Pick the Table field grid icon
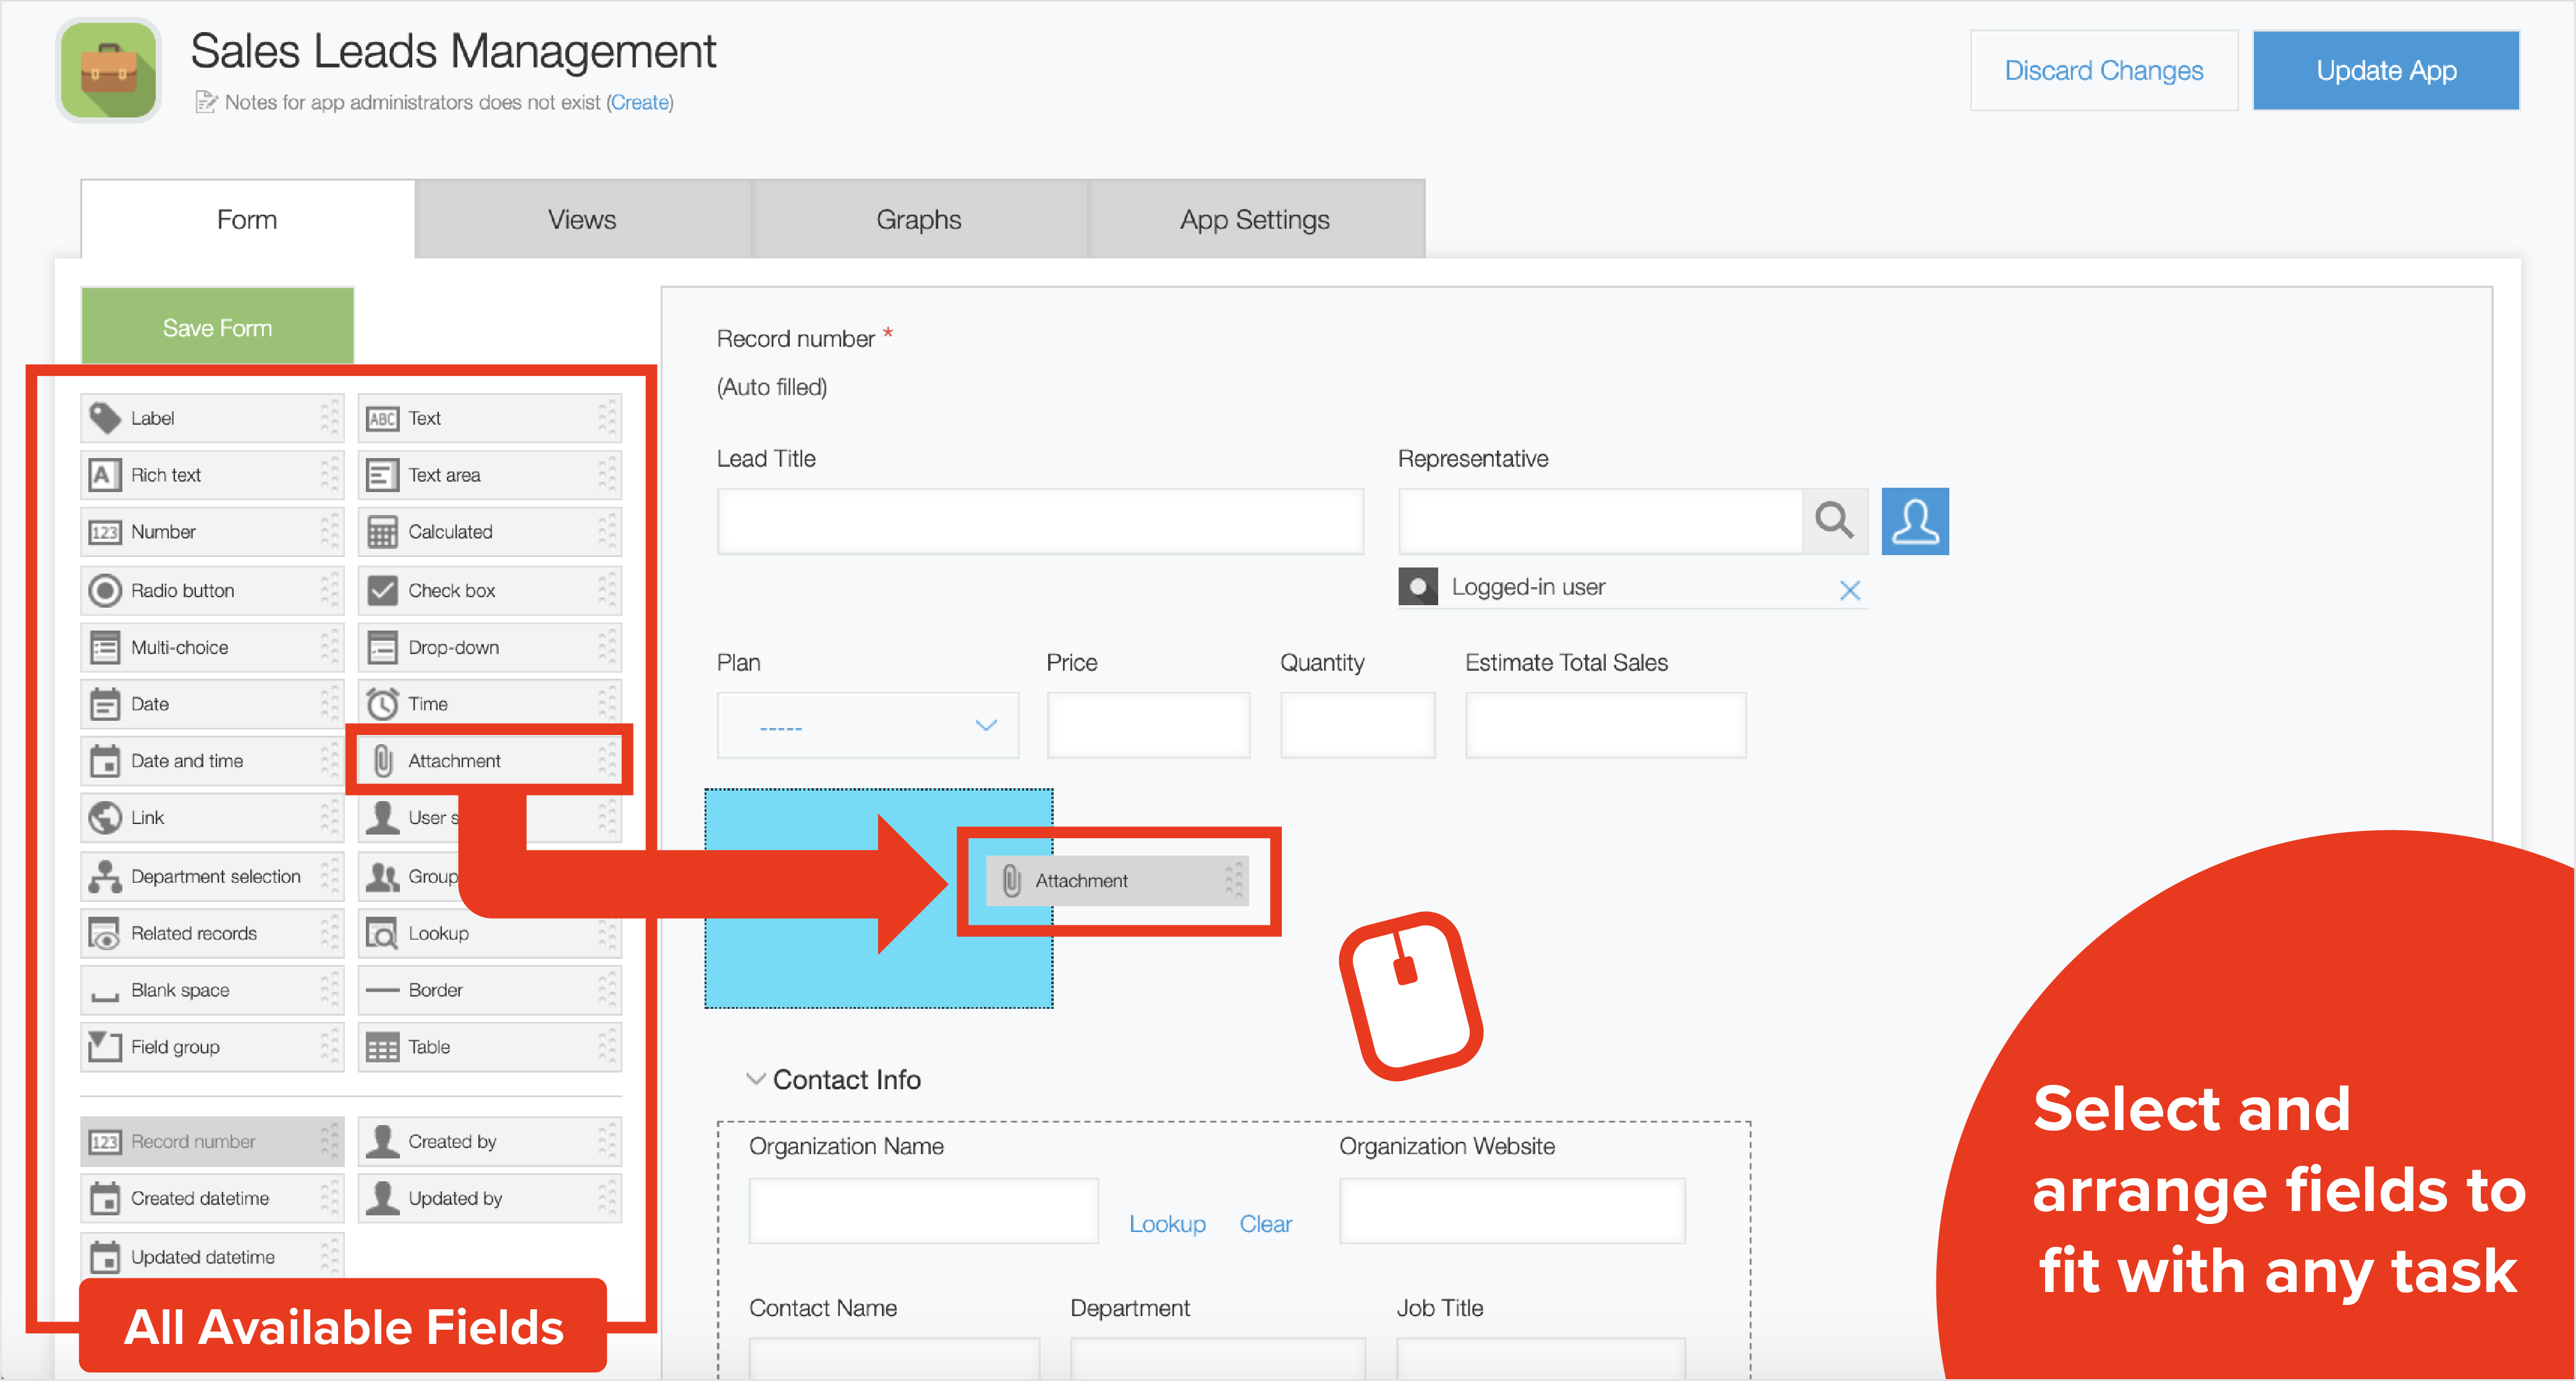The width and height of the screenshot is (2576, 1381). click(x=382, y=1048)
